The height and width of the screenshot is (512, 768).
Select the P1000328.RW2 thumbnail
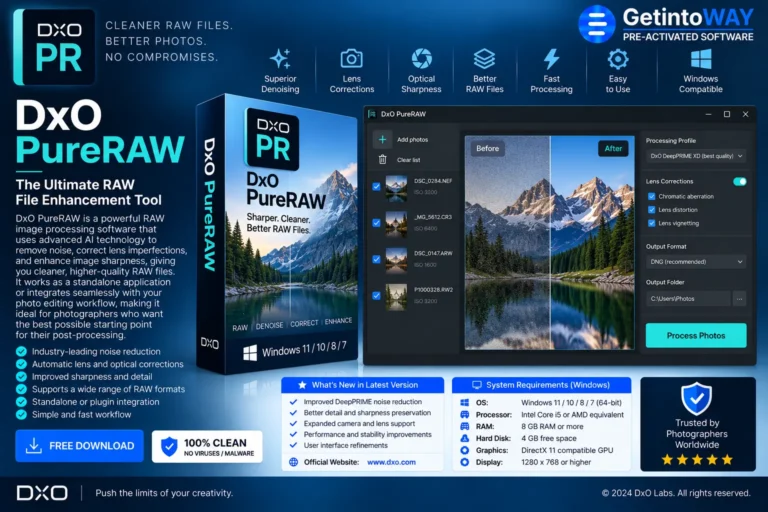pyautogui.click(x=396, y=297)
